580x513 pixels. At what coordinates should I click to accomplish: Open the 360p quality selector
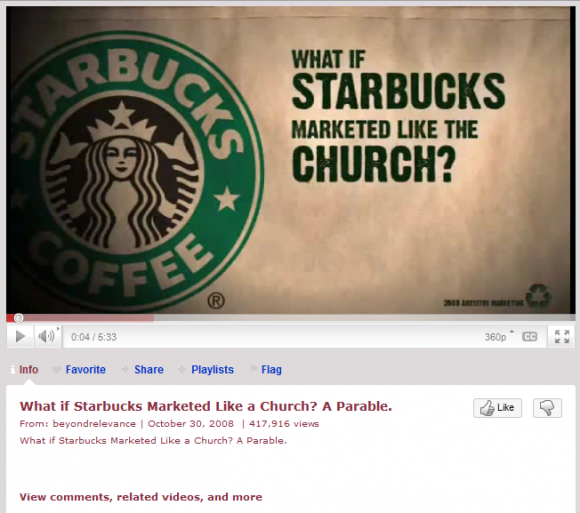[499, 337]
